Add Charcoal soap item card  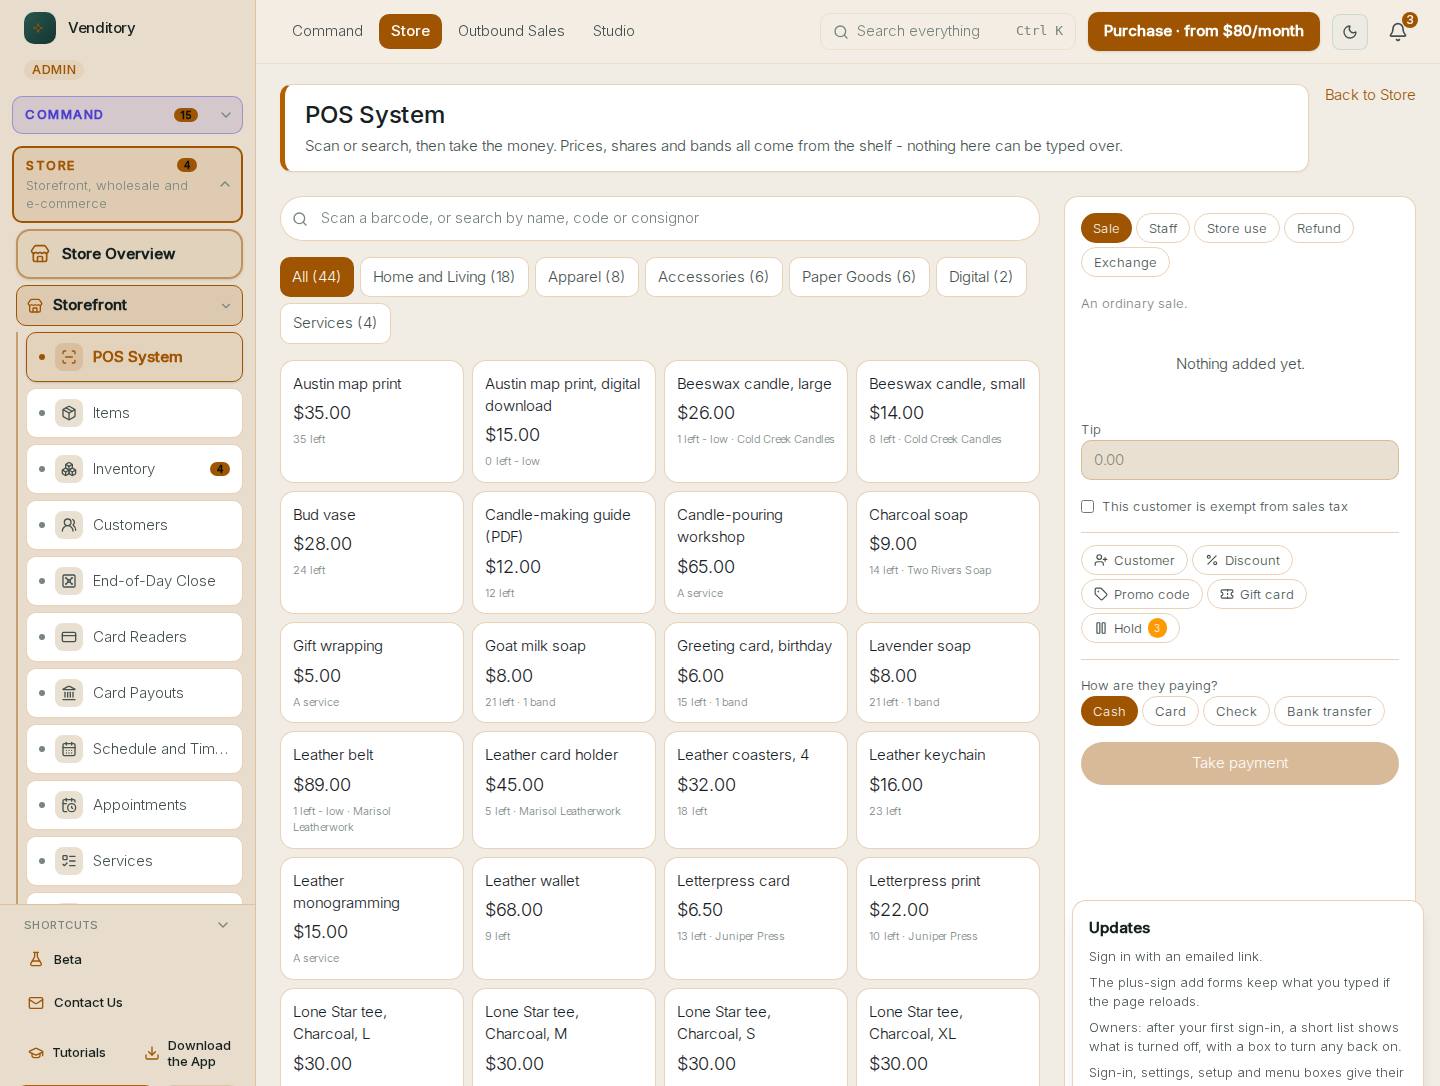pyautogui.click(x=948, y=552)
